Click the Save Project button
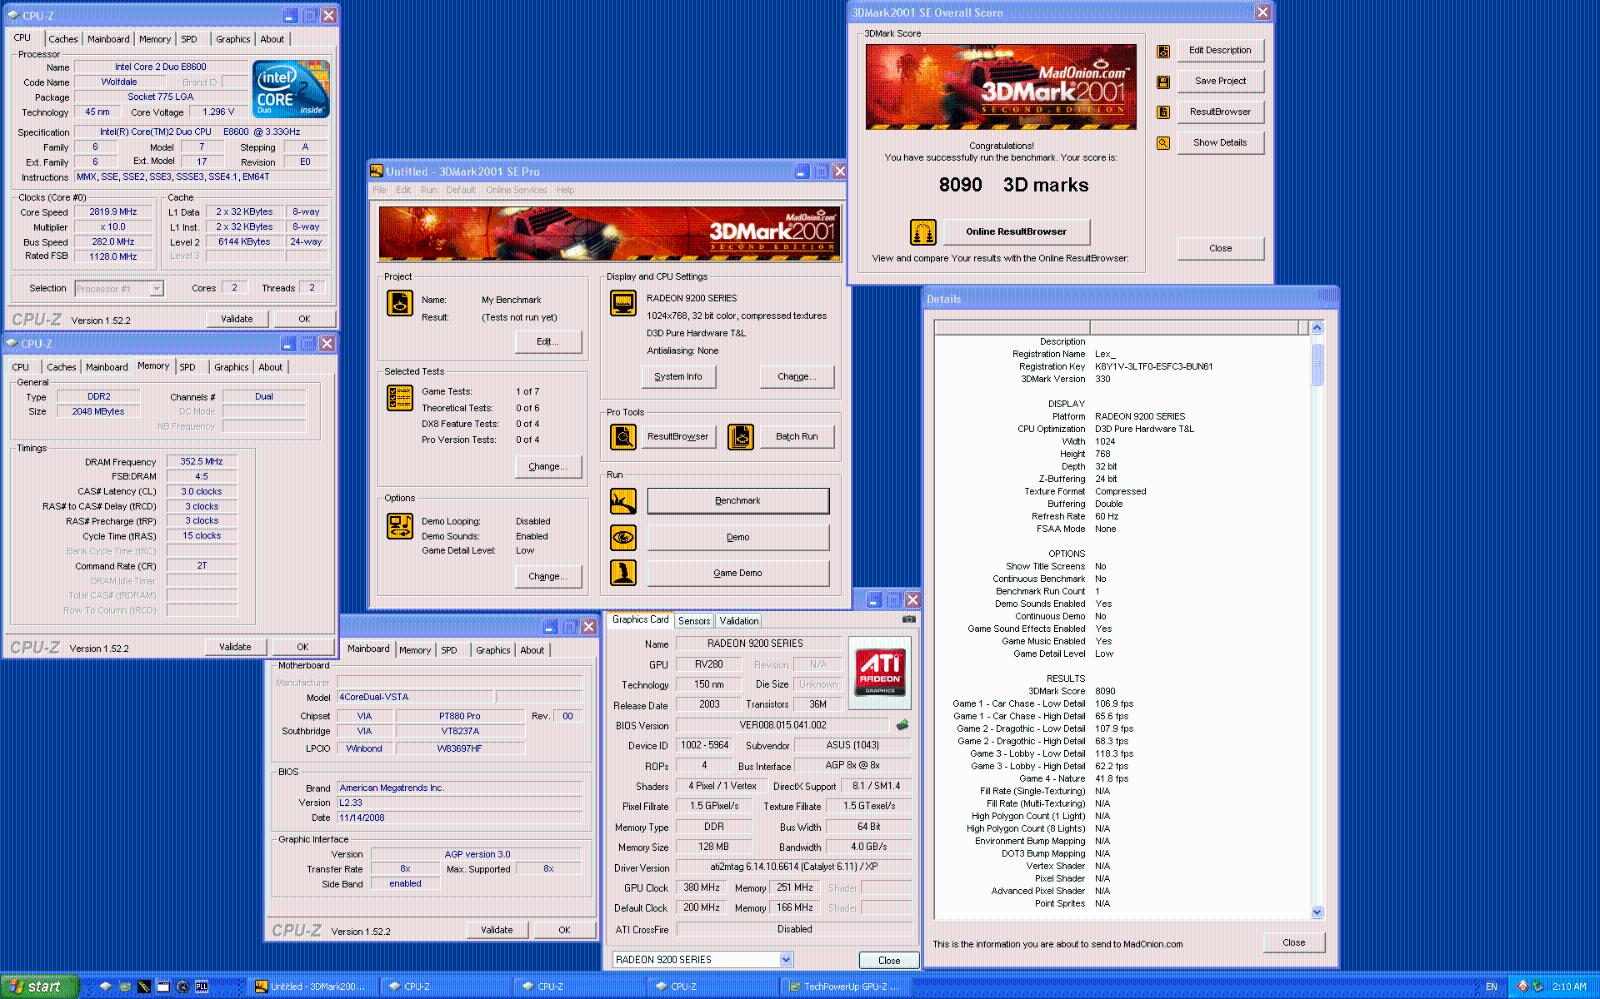Image resolution: width=1600 pixels, height=999 pixels. 1220,82
